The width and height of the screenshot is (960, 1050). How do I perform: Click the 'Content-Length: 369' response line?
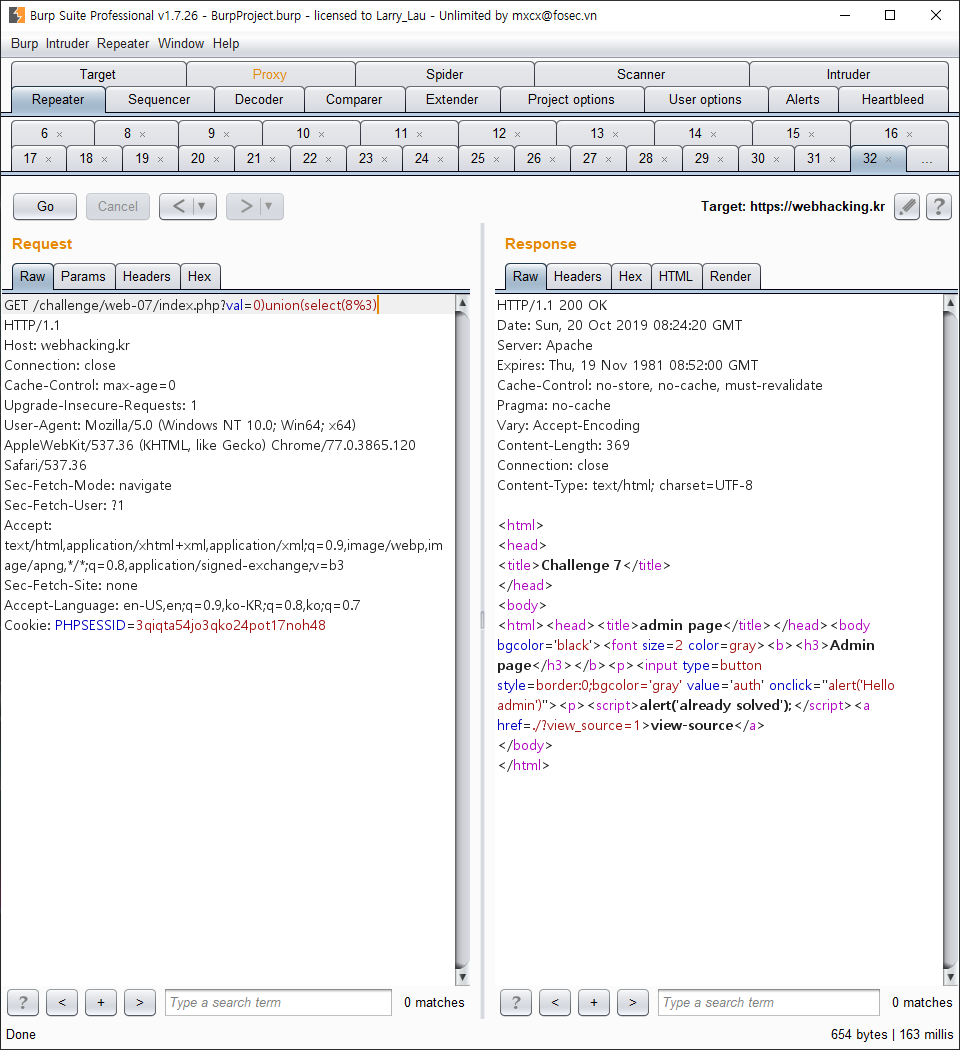pyautogui.click(x=563, y=445)
